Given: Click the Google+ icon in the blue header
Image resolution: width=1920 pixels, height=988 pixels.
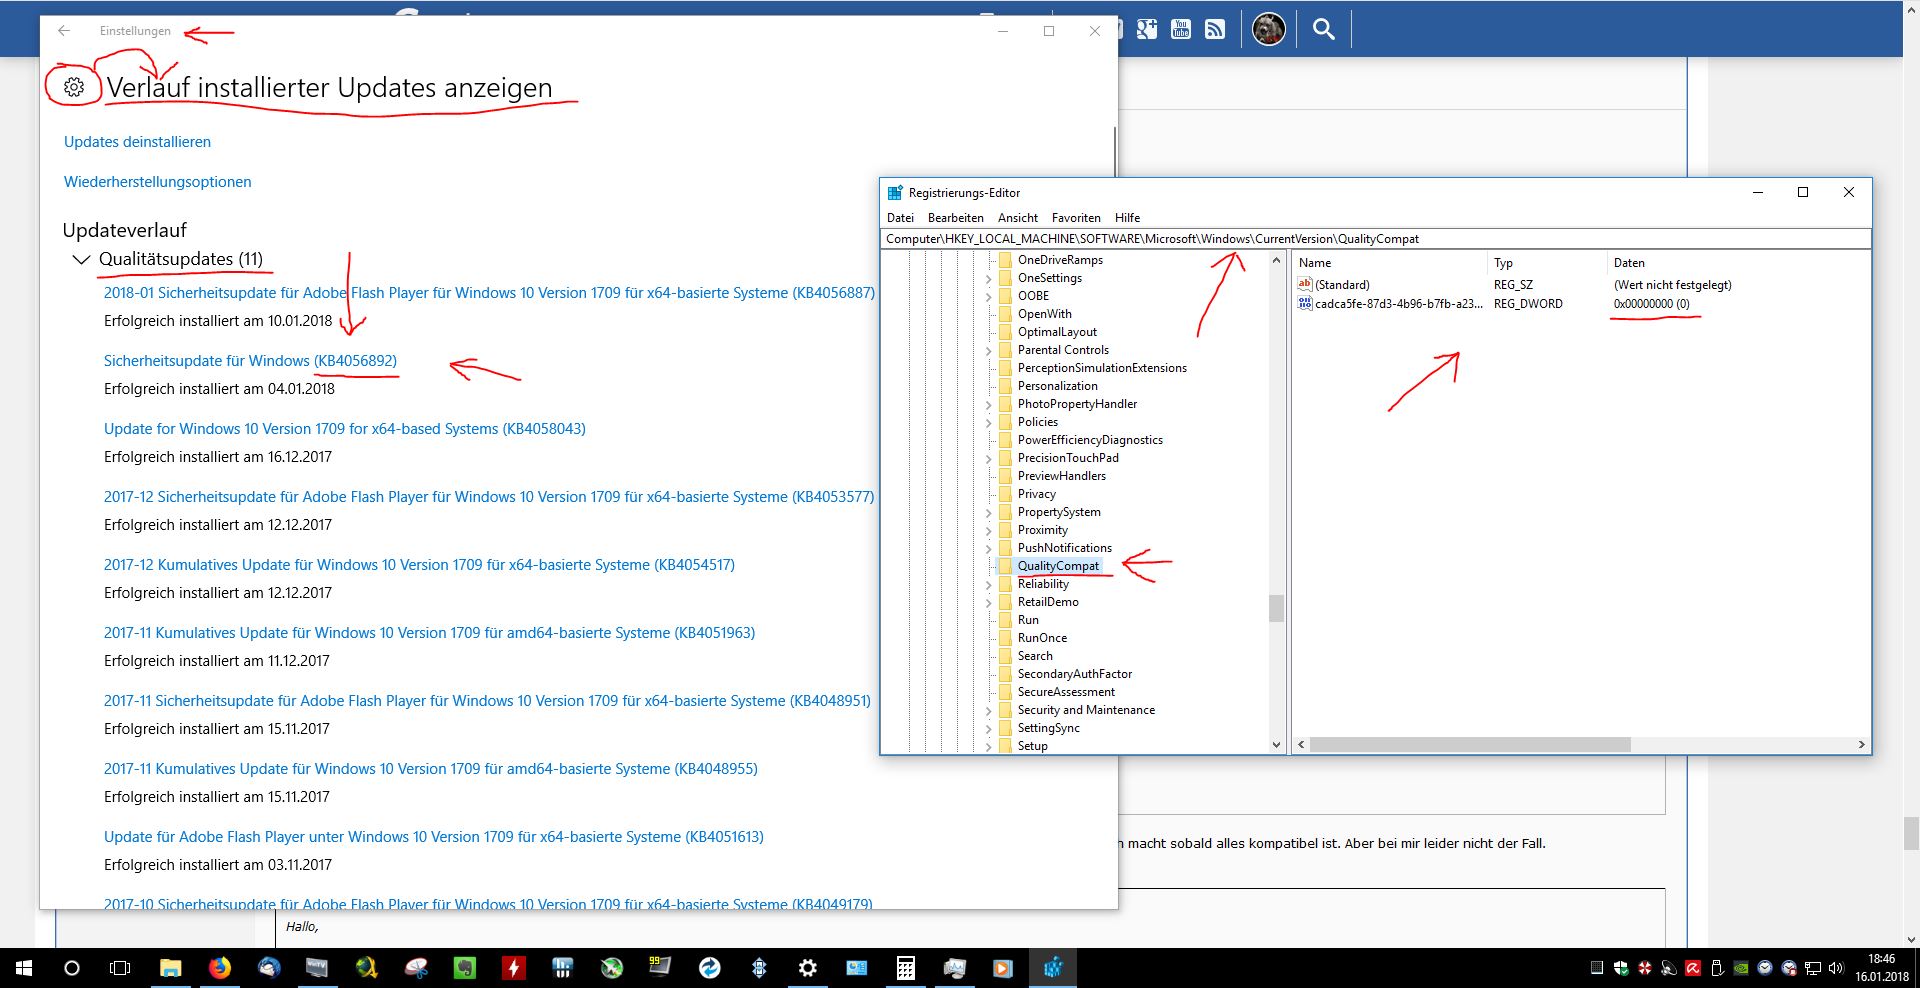Looking at the screenshot, I should click(1147, 29).
